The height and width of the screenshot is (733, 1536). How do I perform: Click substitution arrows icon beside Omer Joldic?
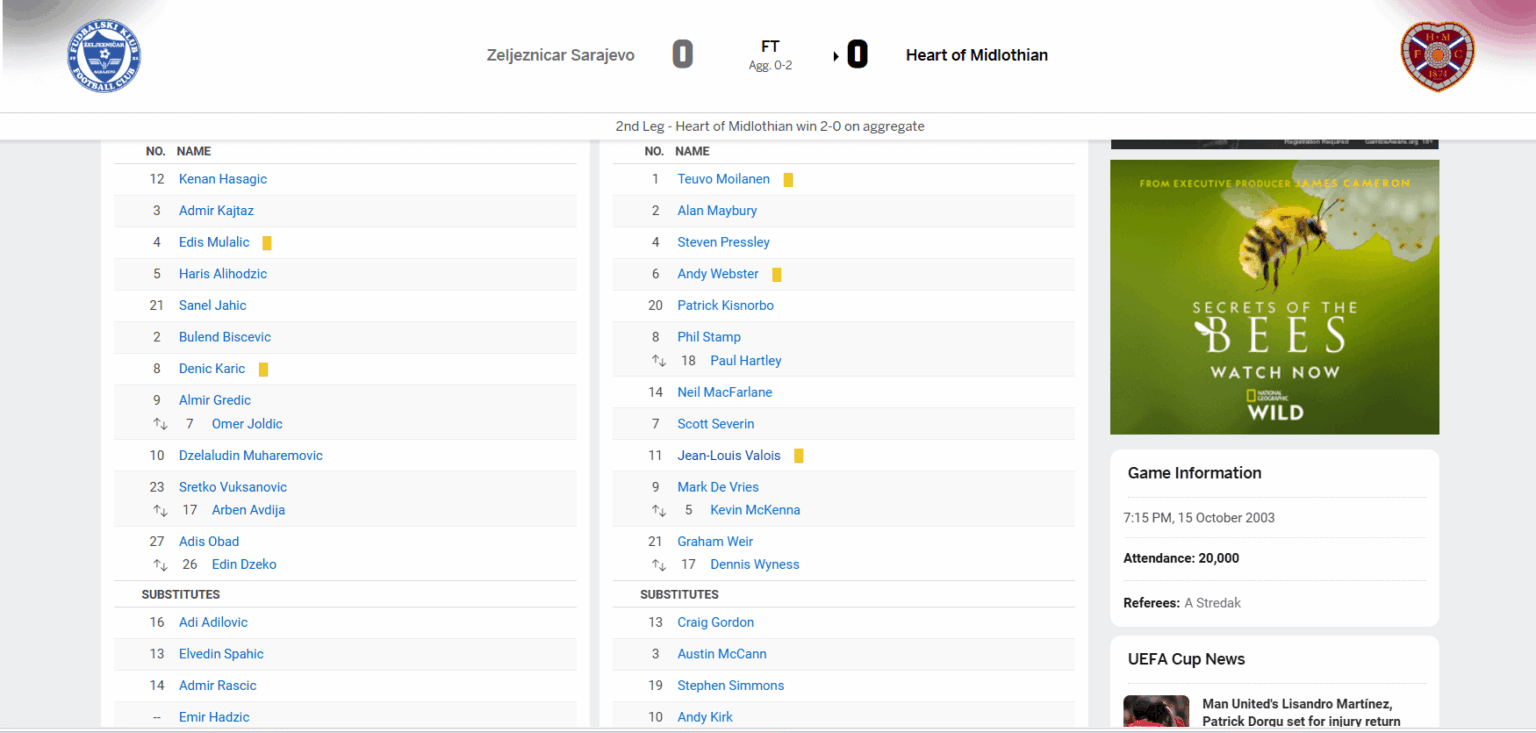pos(160,424)
